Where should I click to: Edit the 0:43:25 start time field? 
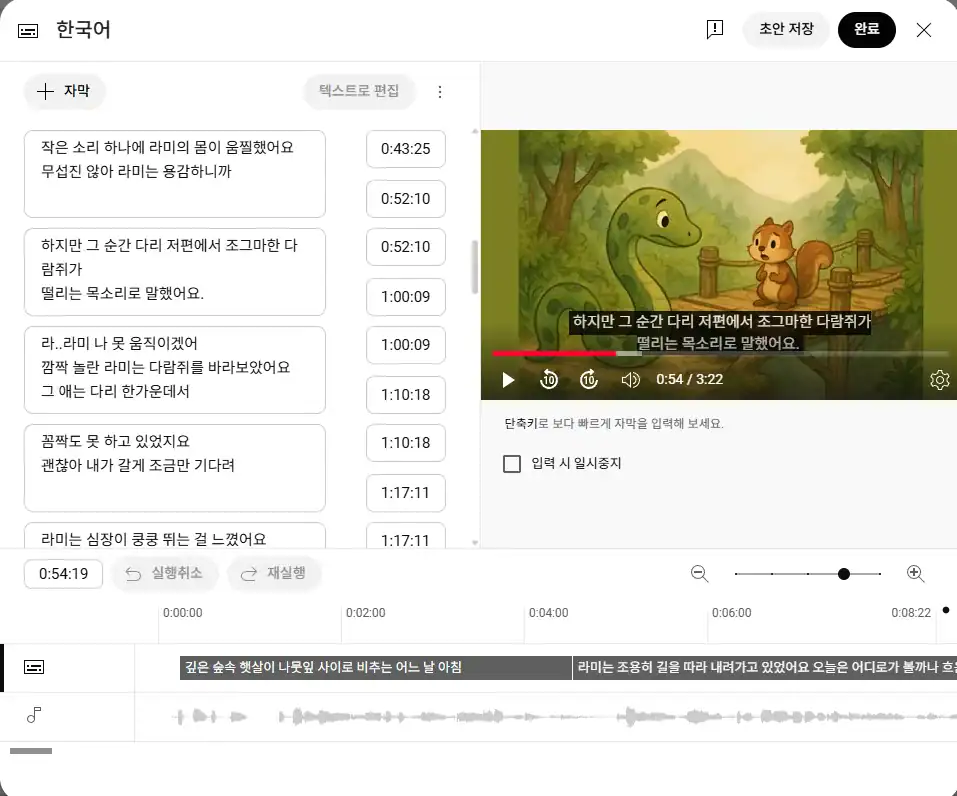click(x=405, y=149)
